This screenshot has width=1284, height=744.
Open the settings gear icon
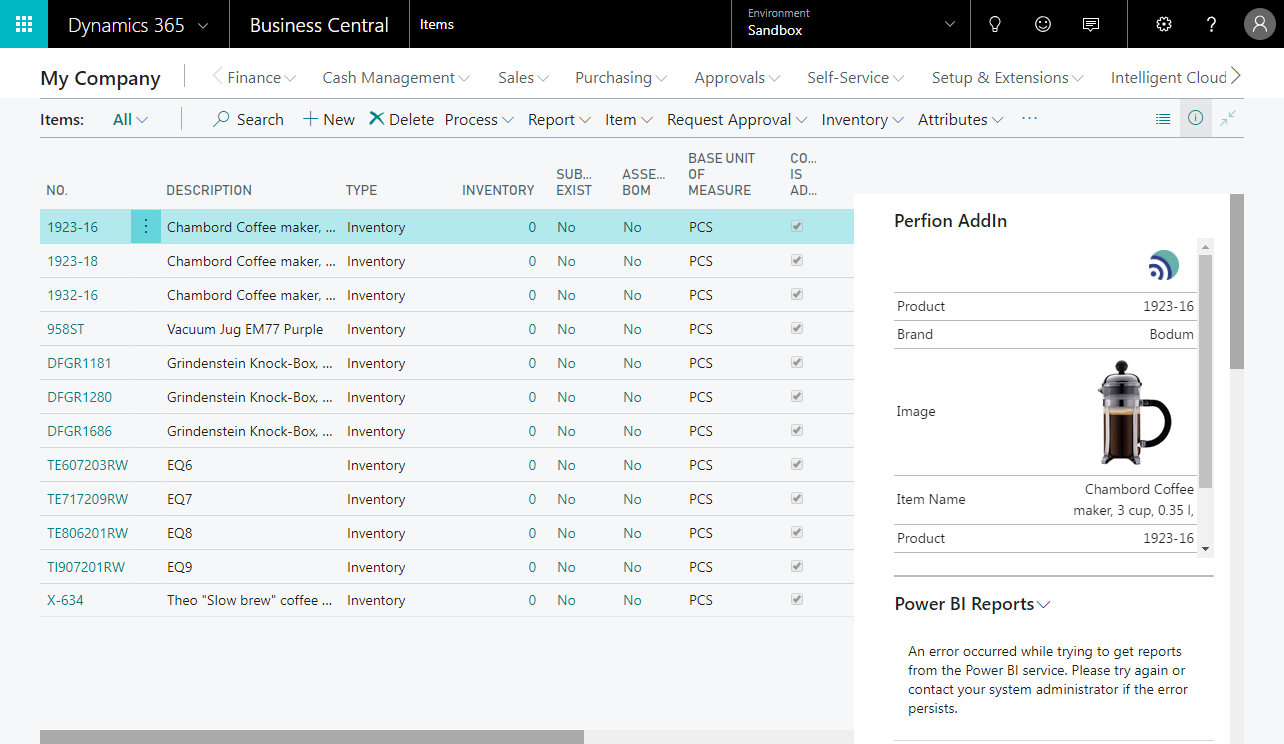(x=1164, y=25)
